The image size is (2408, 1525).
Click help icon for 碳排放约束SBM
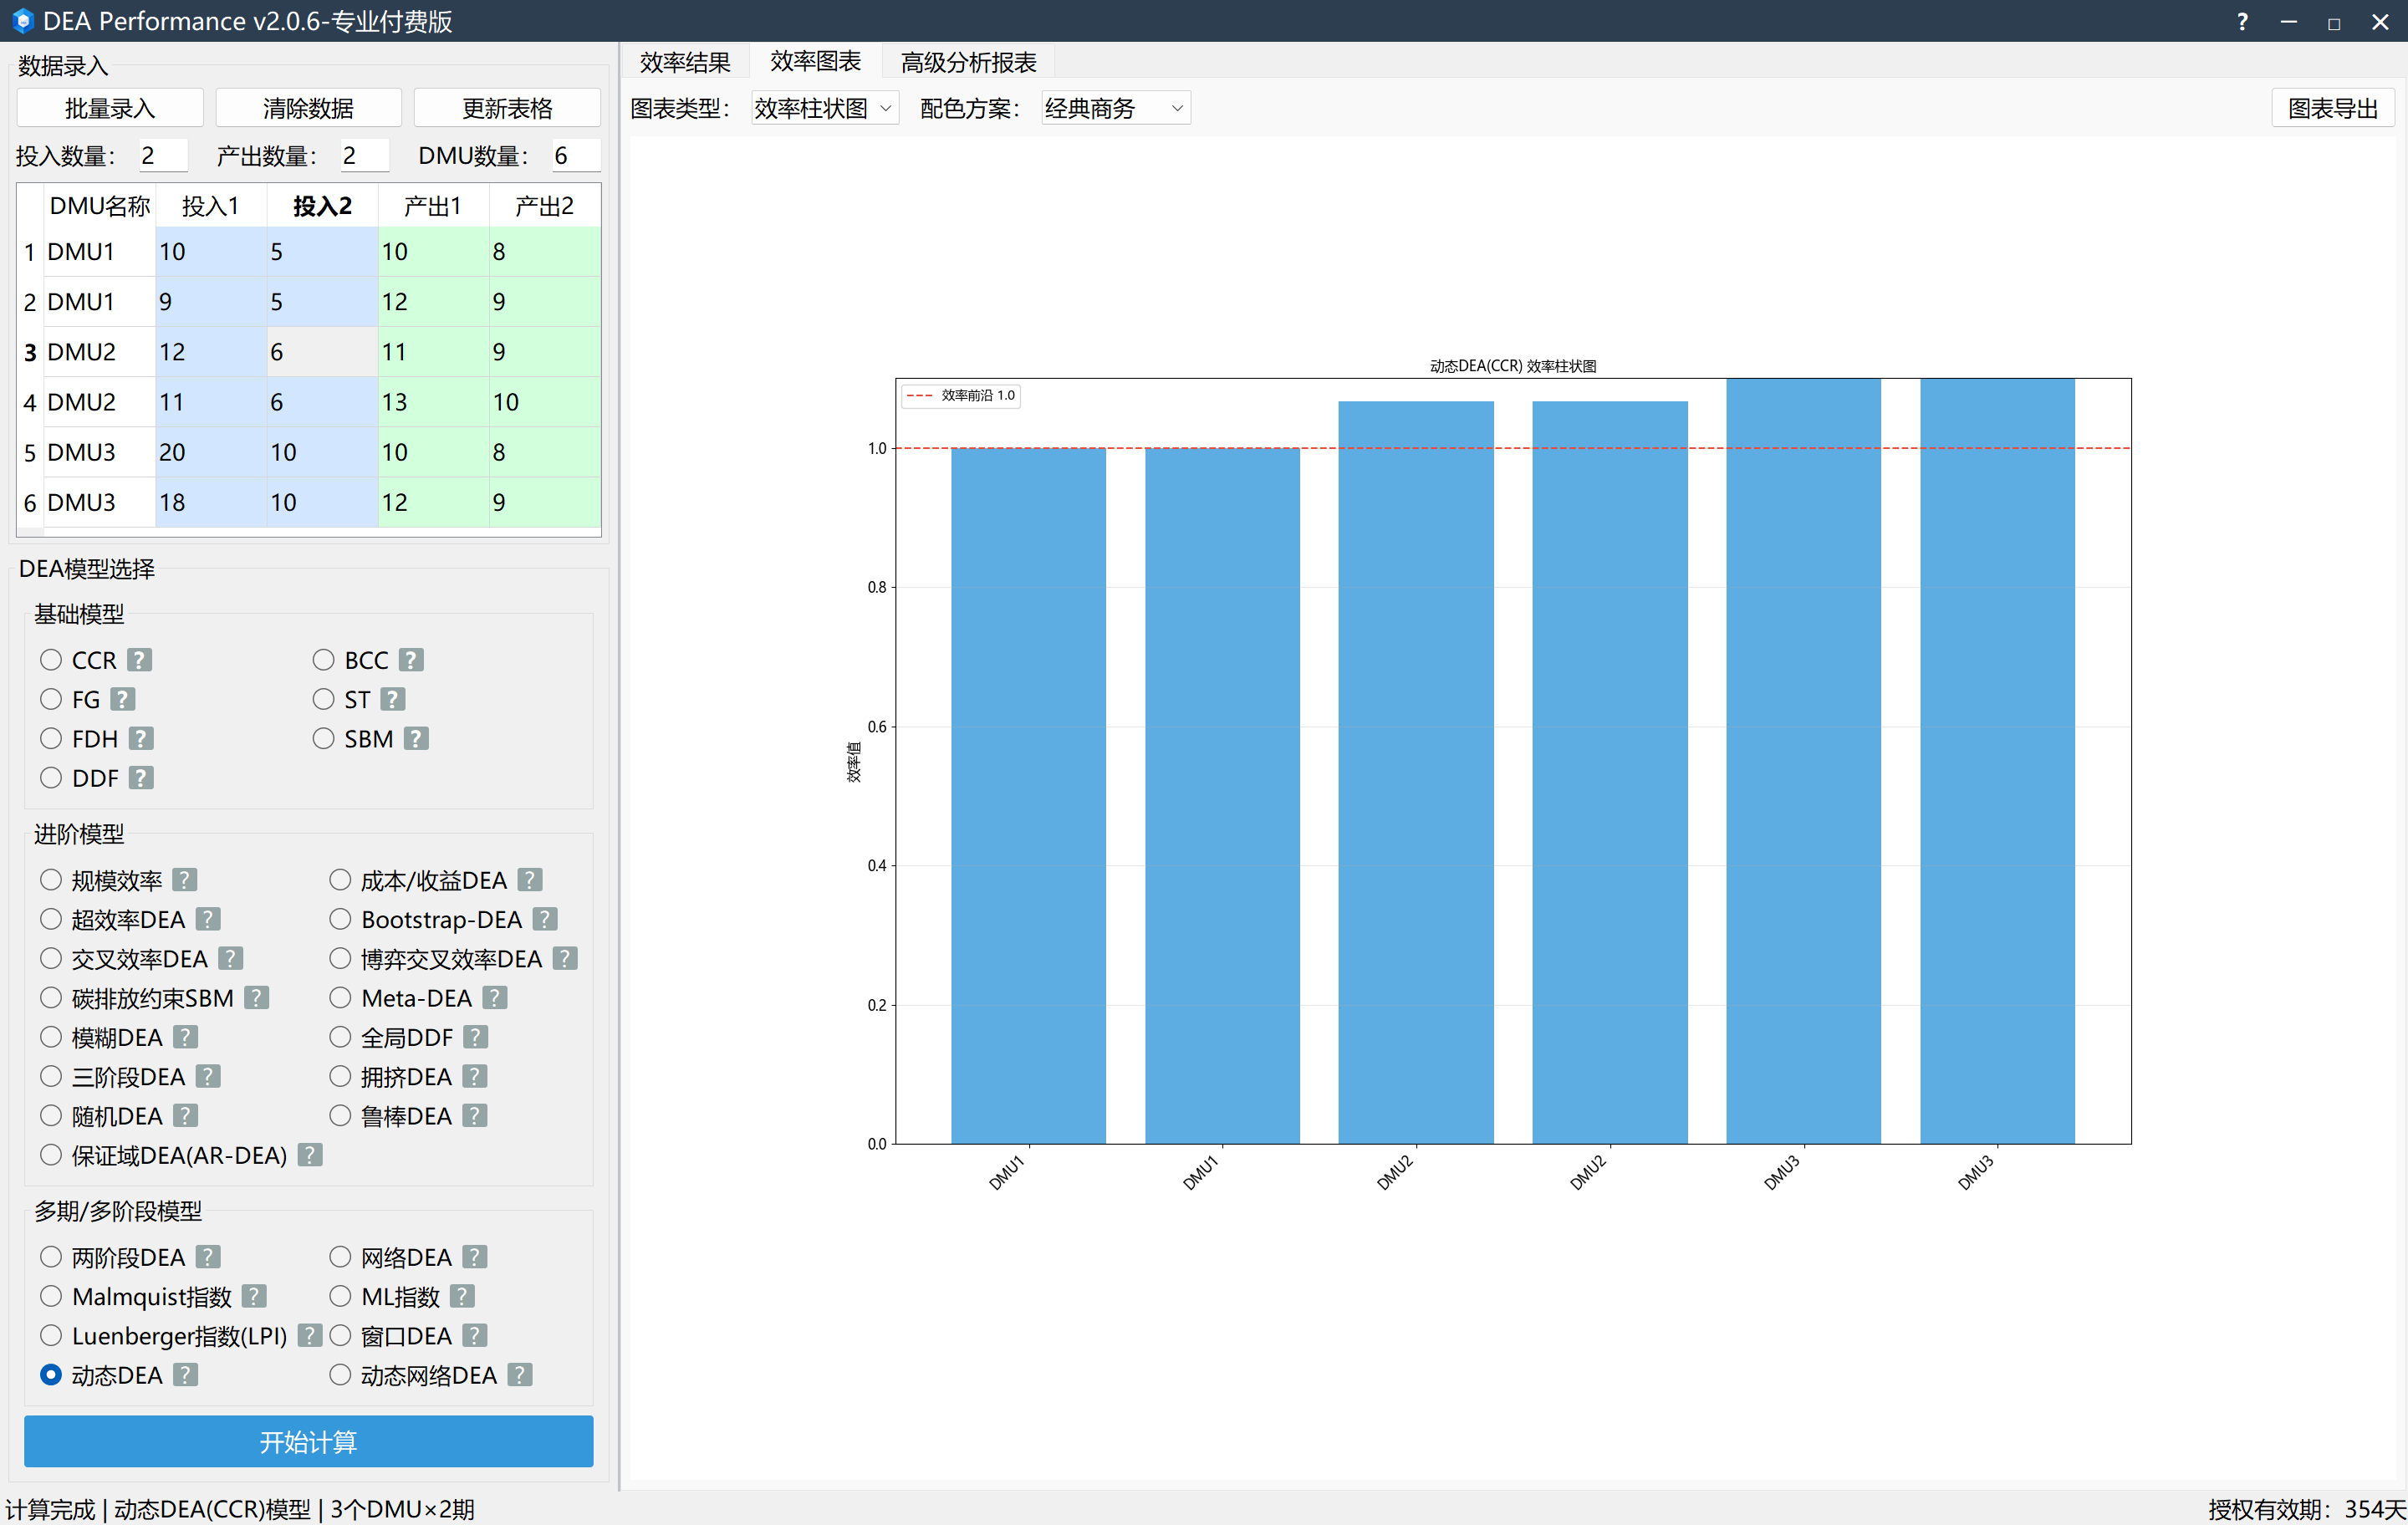tap(257, 998)
